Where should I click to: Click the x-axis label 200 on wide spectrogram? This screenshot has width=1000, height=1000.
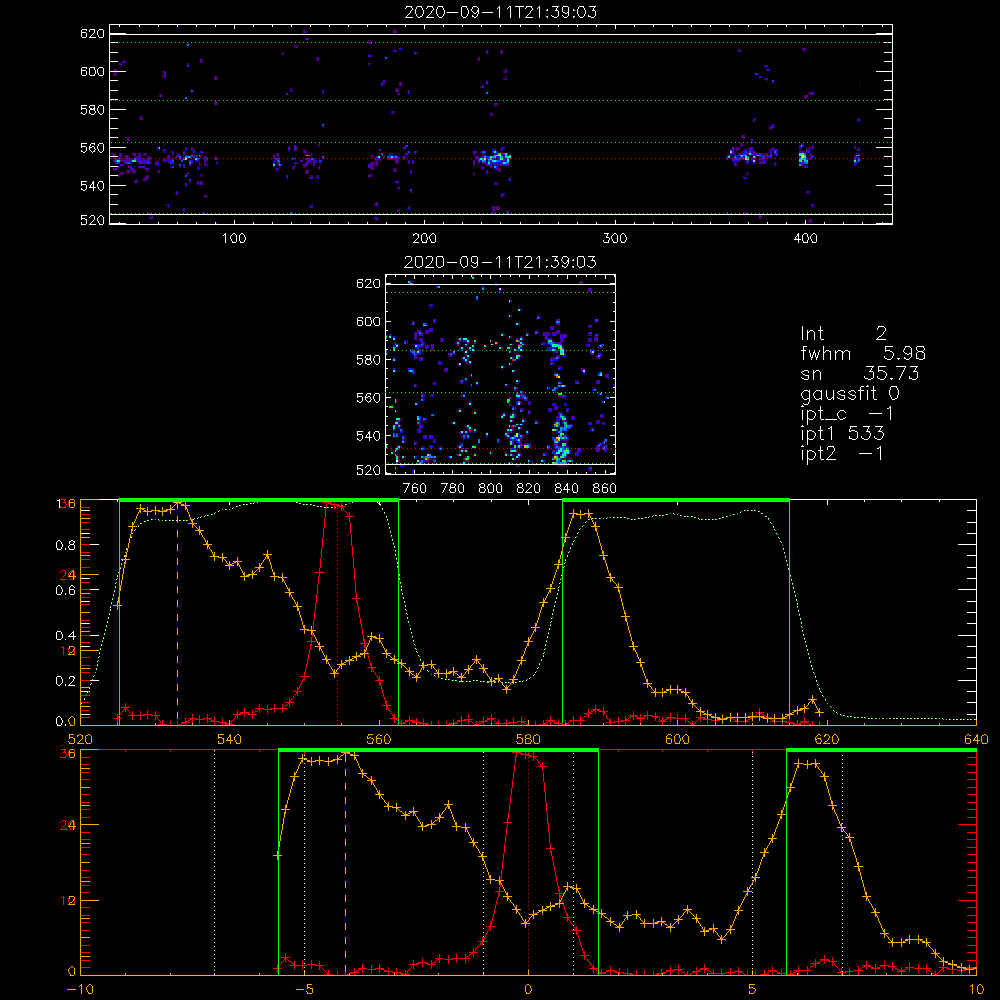click(x=424, y=239)
